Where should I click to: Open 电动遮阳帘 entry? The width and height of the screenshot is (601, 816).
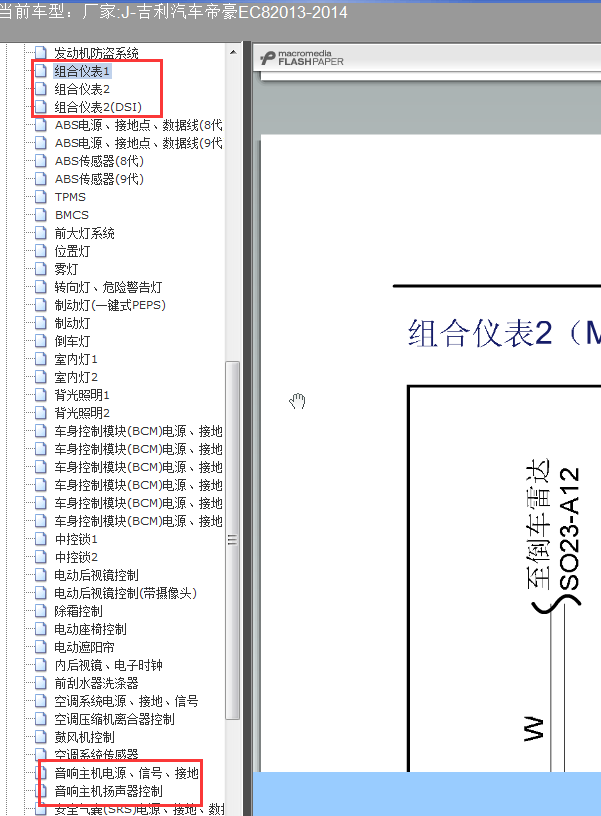pyautogui.click(x=84, y=647)
